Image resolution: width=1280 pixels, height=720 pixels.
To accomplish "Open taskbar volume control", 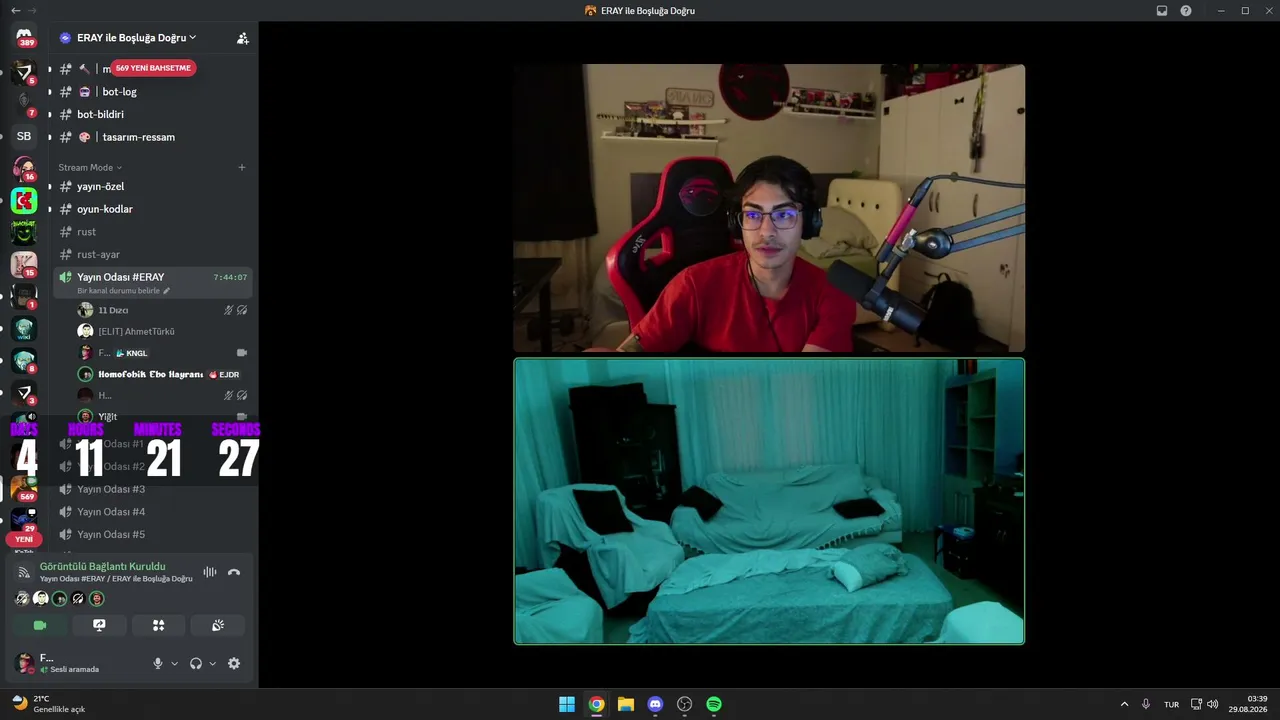I will coord(1213,704).
